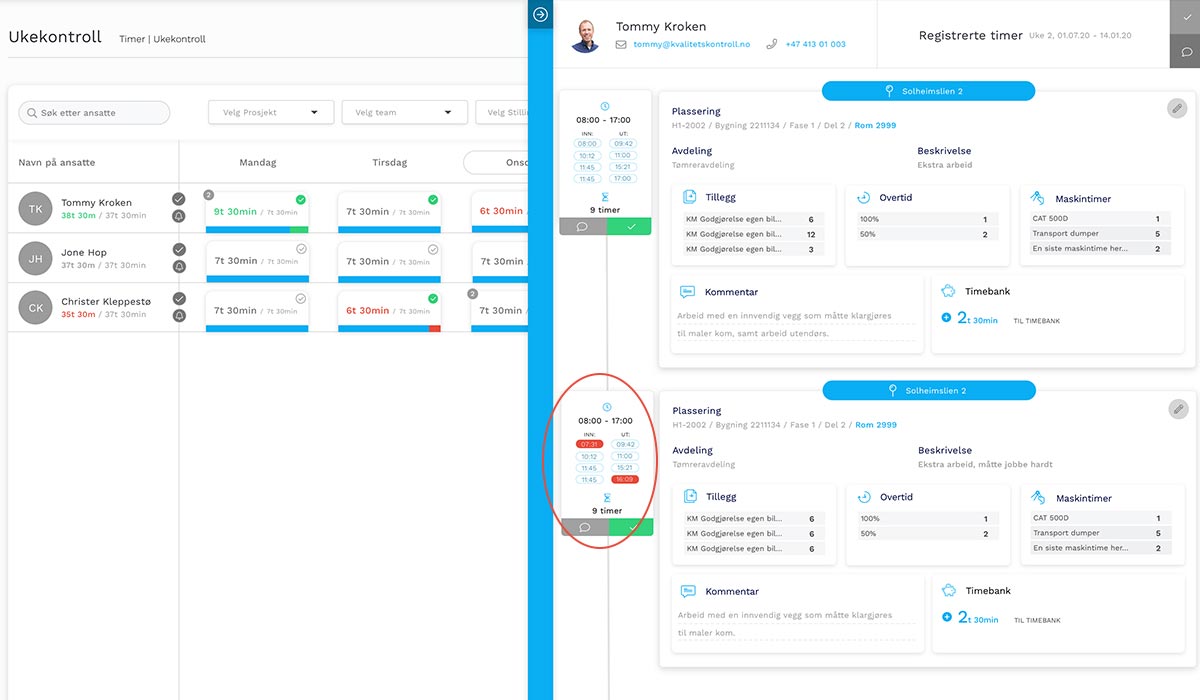Toggle green check on Tommy Kroken's Tirsdag

[x=433, y=200]
